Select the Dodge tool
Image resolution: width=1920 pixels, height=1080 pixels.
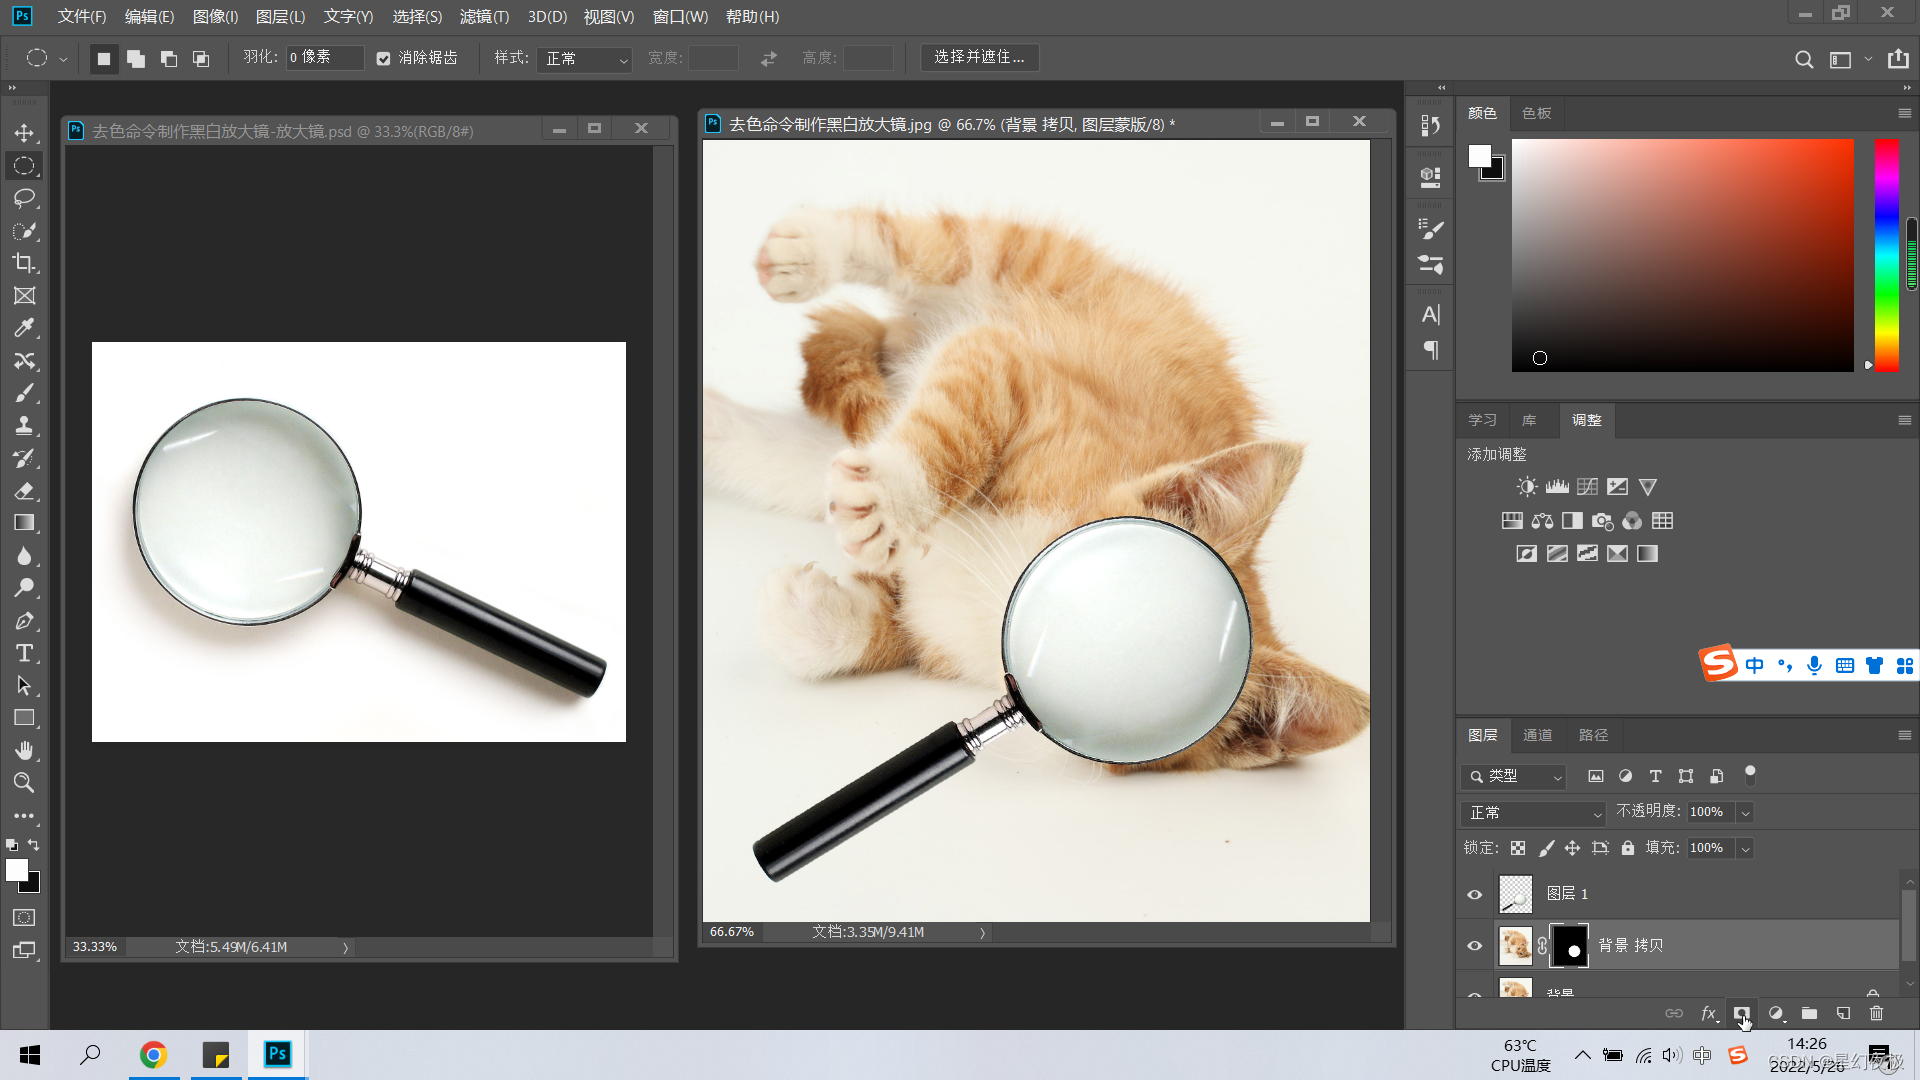click(x=24, y=588)
